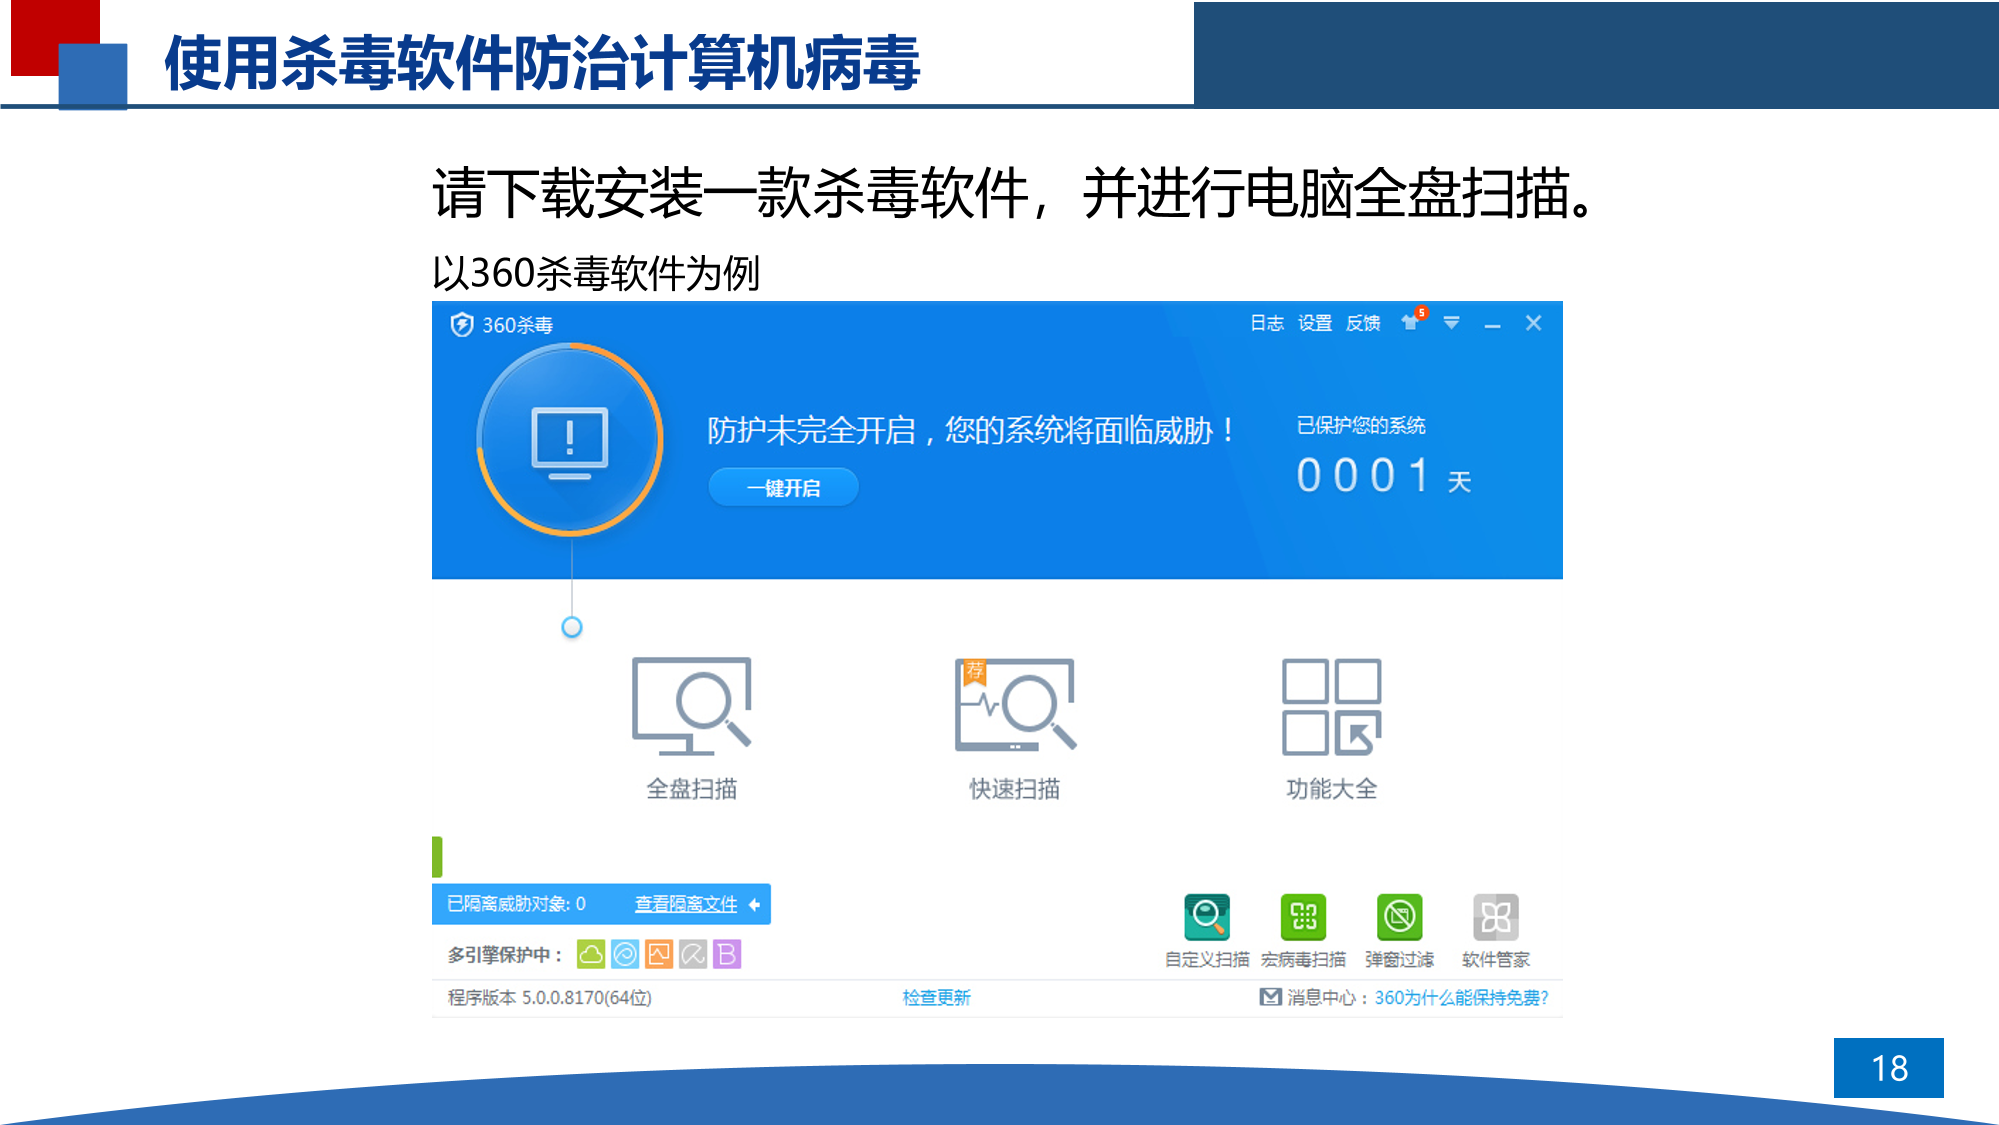Viewport: 1999px width, 1125px height.
Task: Collapse the quarantine bar arrow
Action: tap(755, 904)
